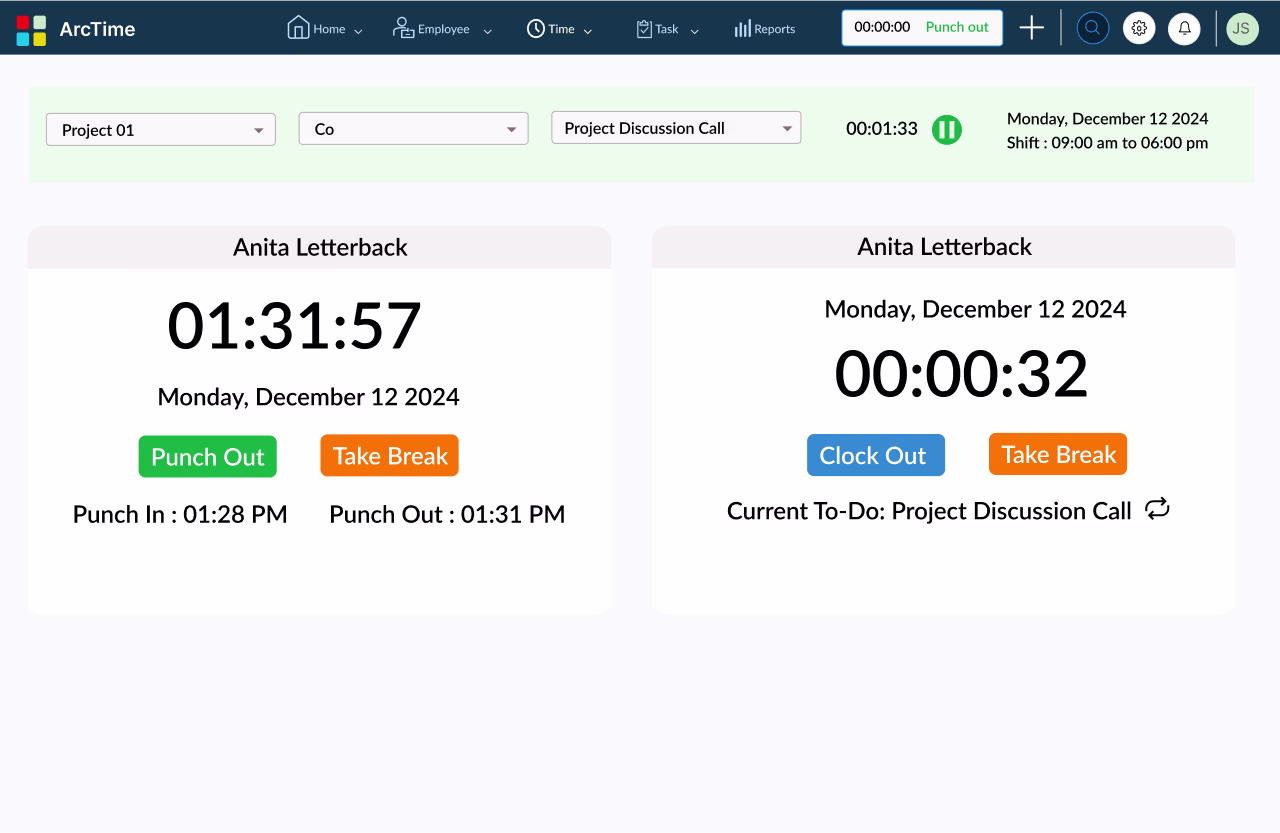Click Take Break beside Punch Out

390,456
